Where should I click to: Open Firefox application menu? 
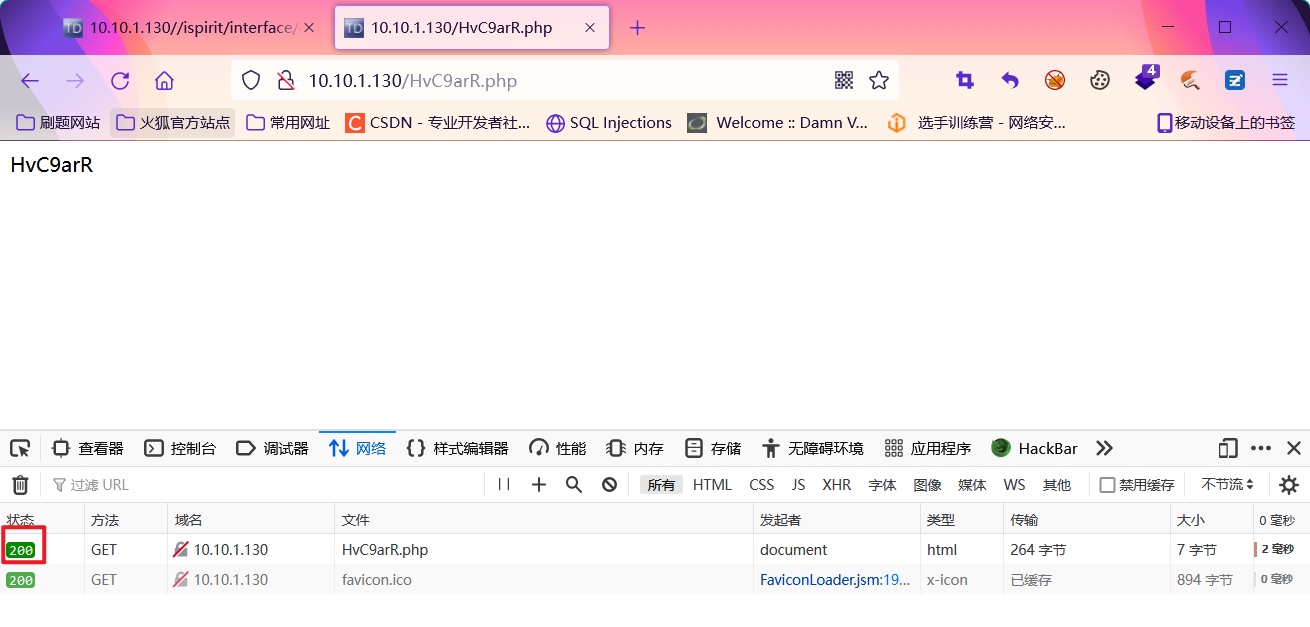[x=1280, y=81]
